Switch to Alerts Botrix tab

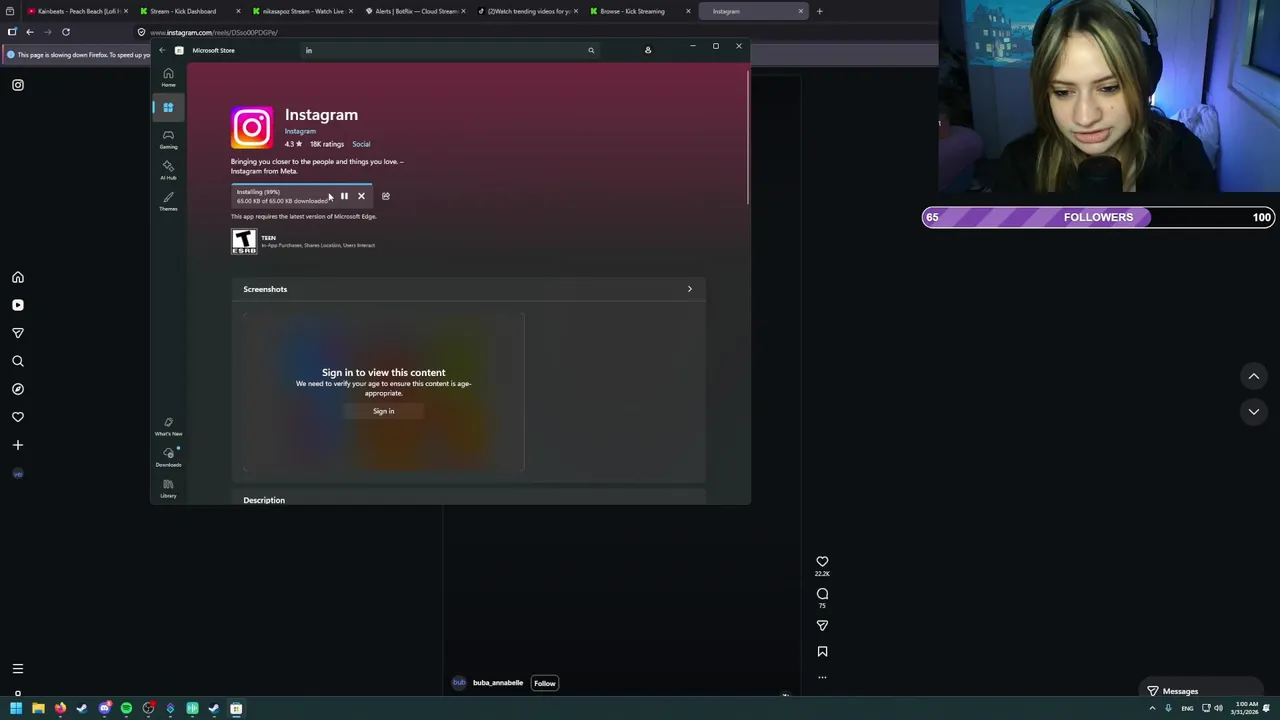(415, 11)
